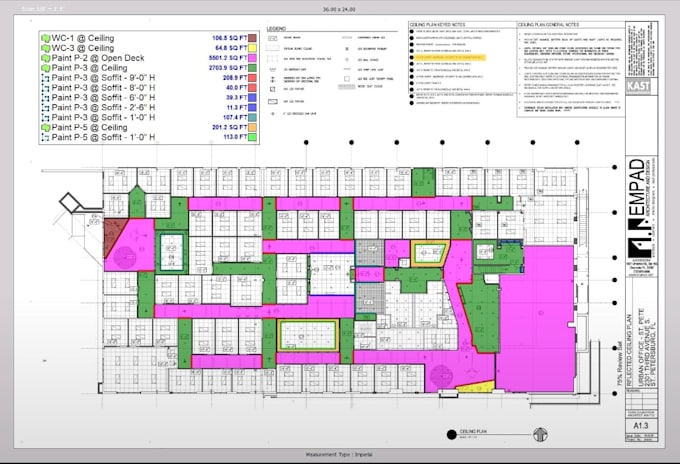Select the 'Paint P-2 @ Open Deck' row
Screen dimensions: 680x464
click(149, 58)
